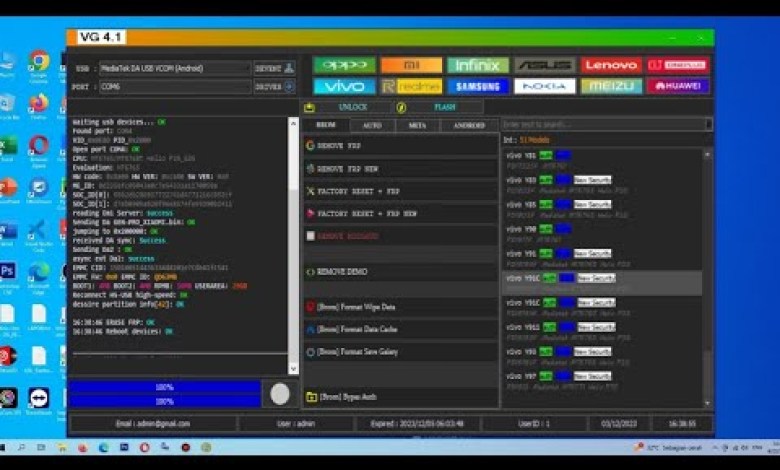The height and width of the screenshot is (470, 780).
Task: Select the Nokia brand logo
Action: (544, 86)
